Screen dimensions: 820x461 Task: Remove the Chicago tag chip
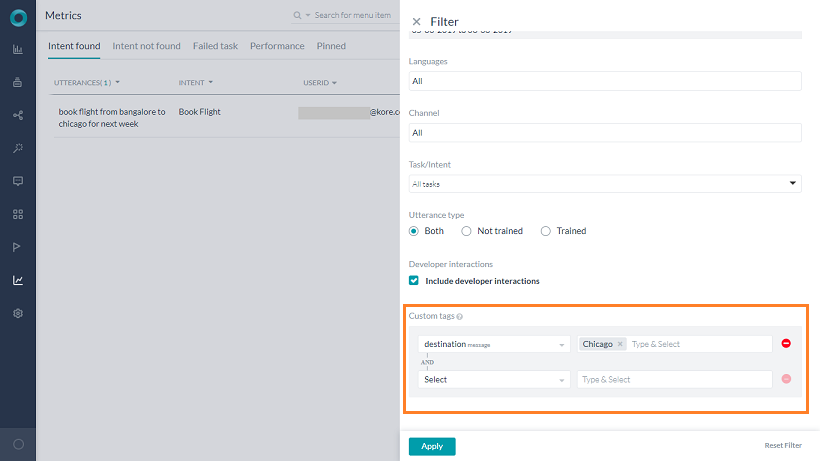(620, 344)
